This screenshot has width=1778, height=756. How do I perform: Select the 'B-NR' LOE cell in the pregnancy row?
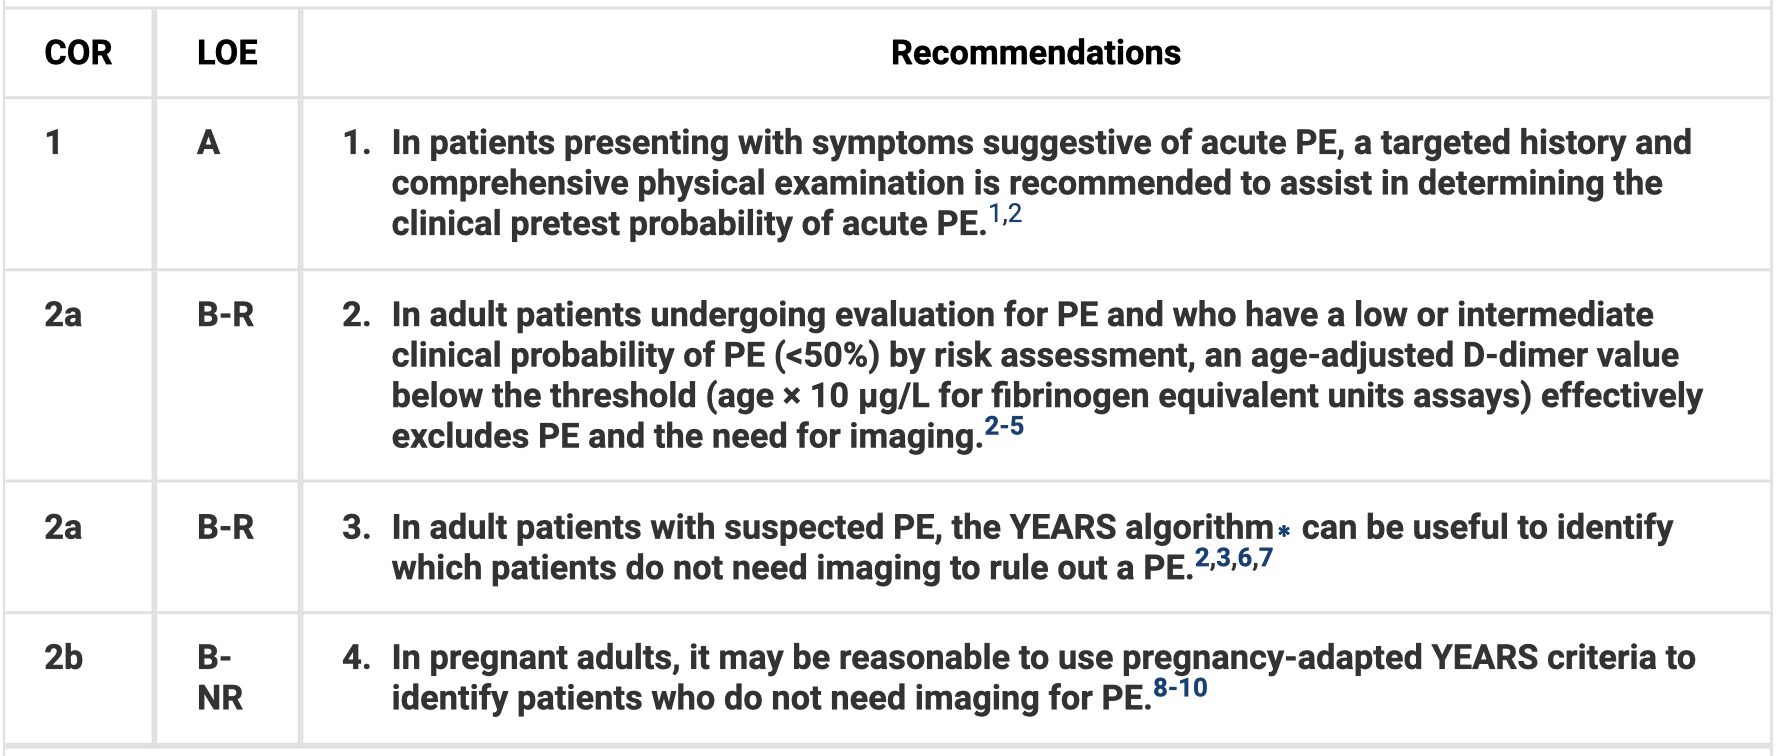(x=219, y=677)
